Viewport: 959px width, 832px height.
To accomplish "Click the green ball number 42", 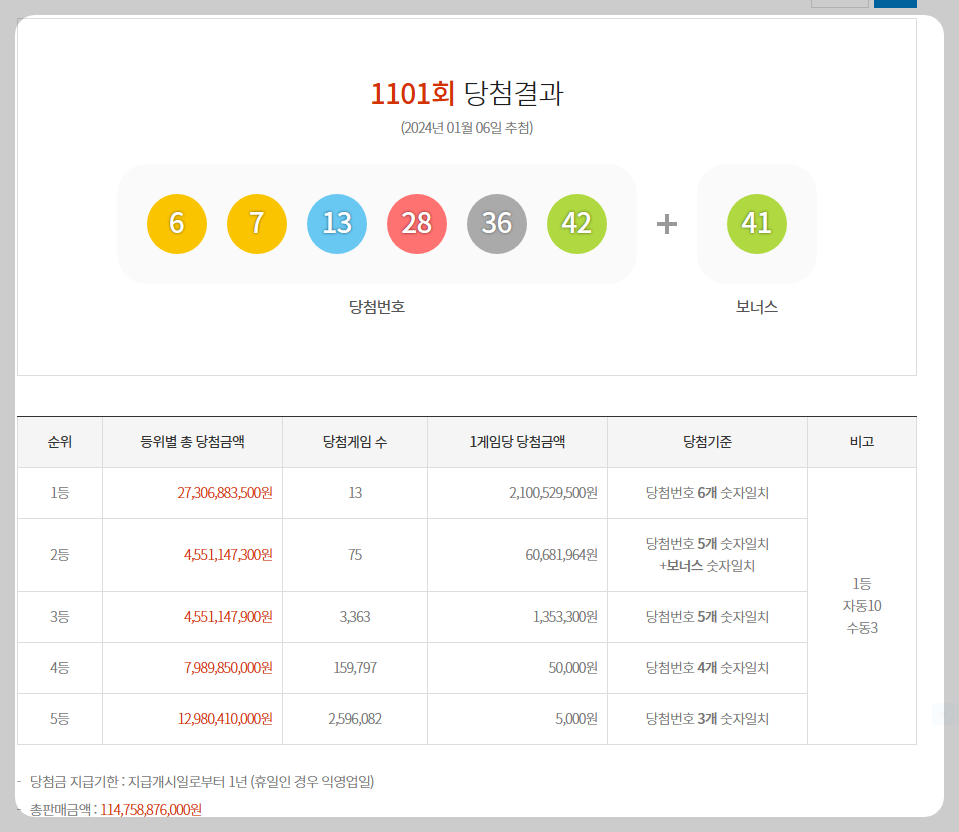I will pos(577,224).
